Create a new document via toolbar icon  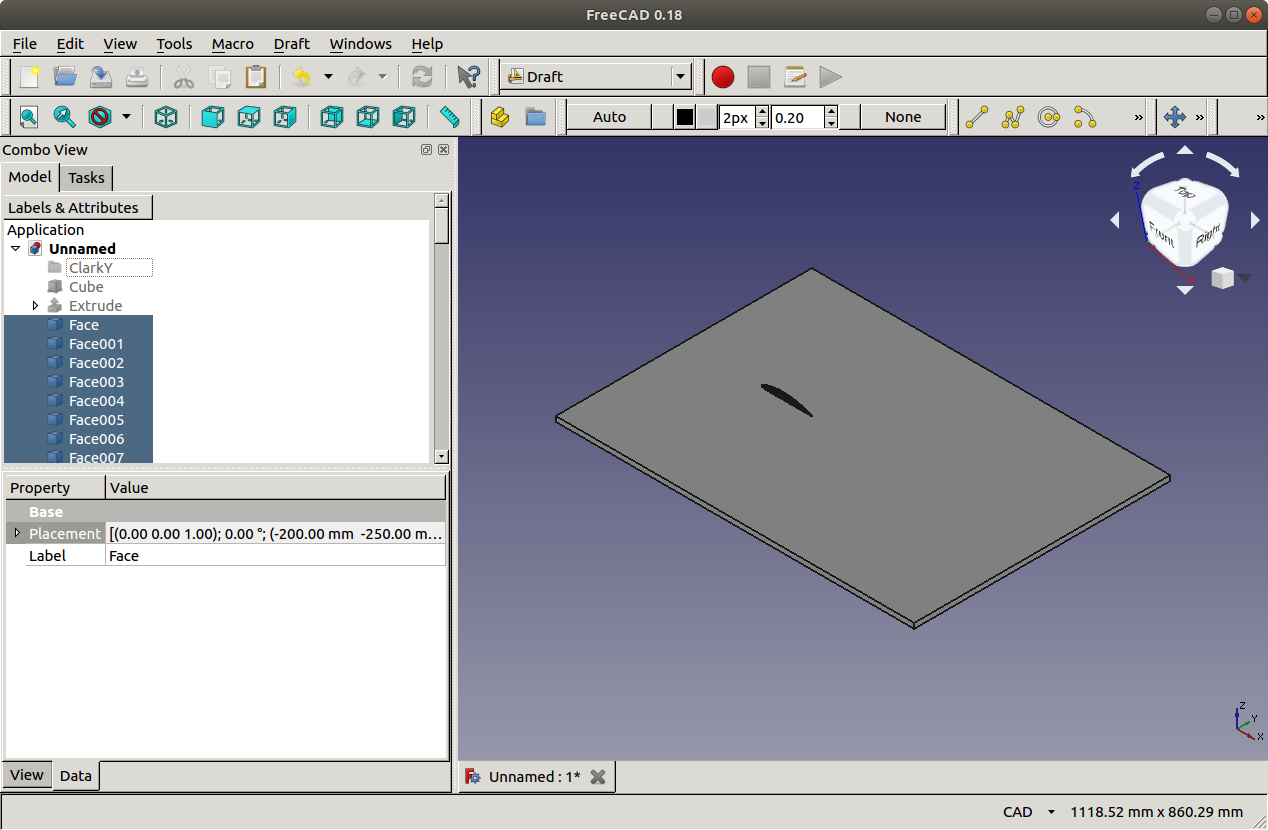click(30, 77)
